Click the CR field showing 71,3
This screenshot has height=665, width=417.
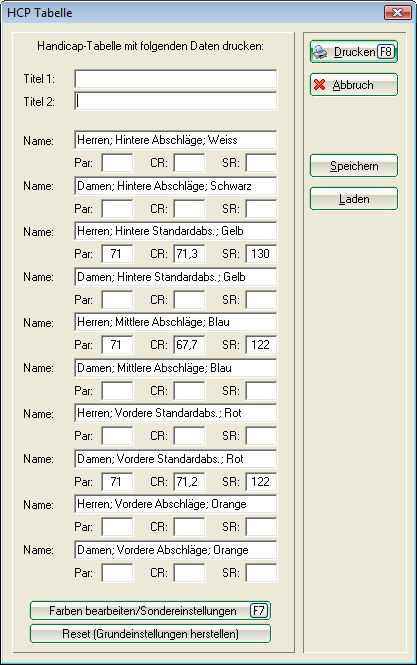[x=189, y=254]
